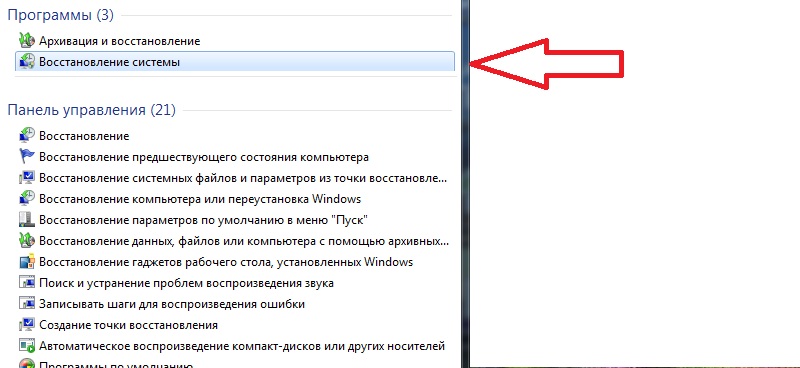
Task: Open the Восстановление control panel item
Action: point(84,136)
